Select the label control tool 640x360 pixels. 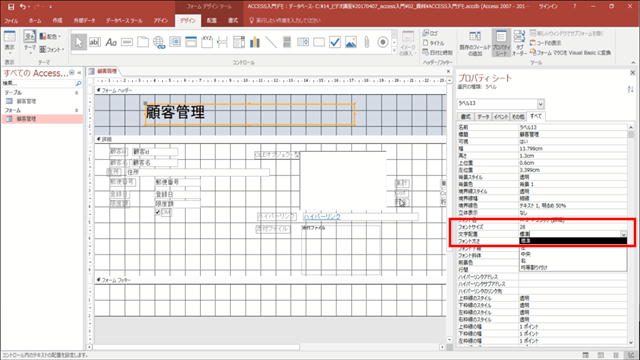point(111,42)
